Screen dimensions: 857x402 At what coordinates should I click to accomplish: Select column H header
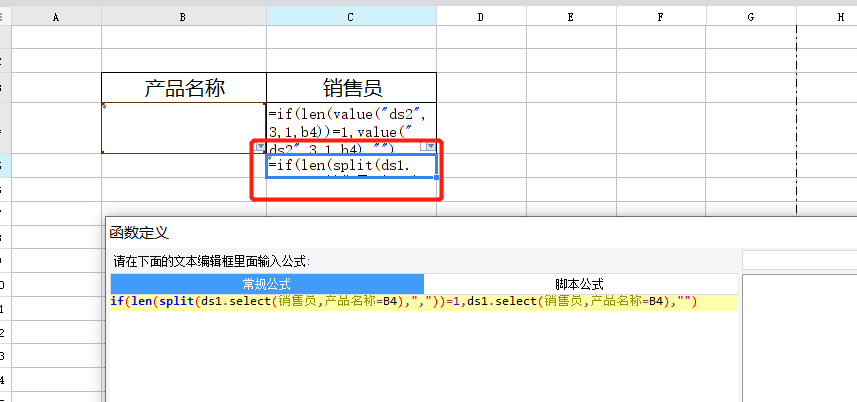[826, 17]
